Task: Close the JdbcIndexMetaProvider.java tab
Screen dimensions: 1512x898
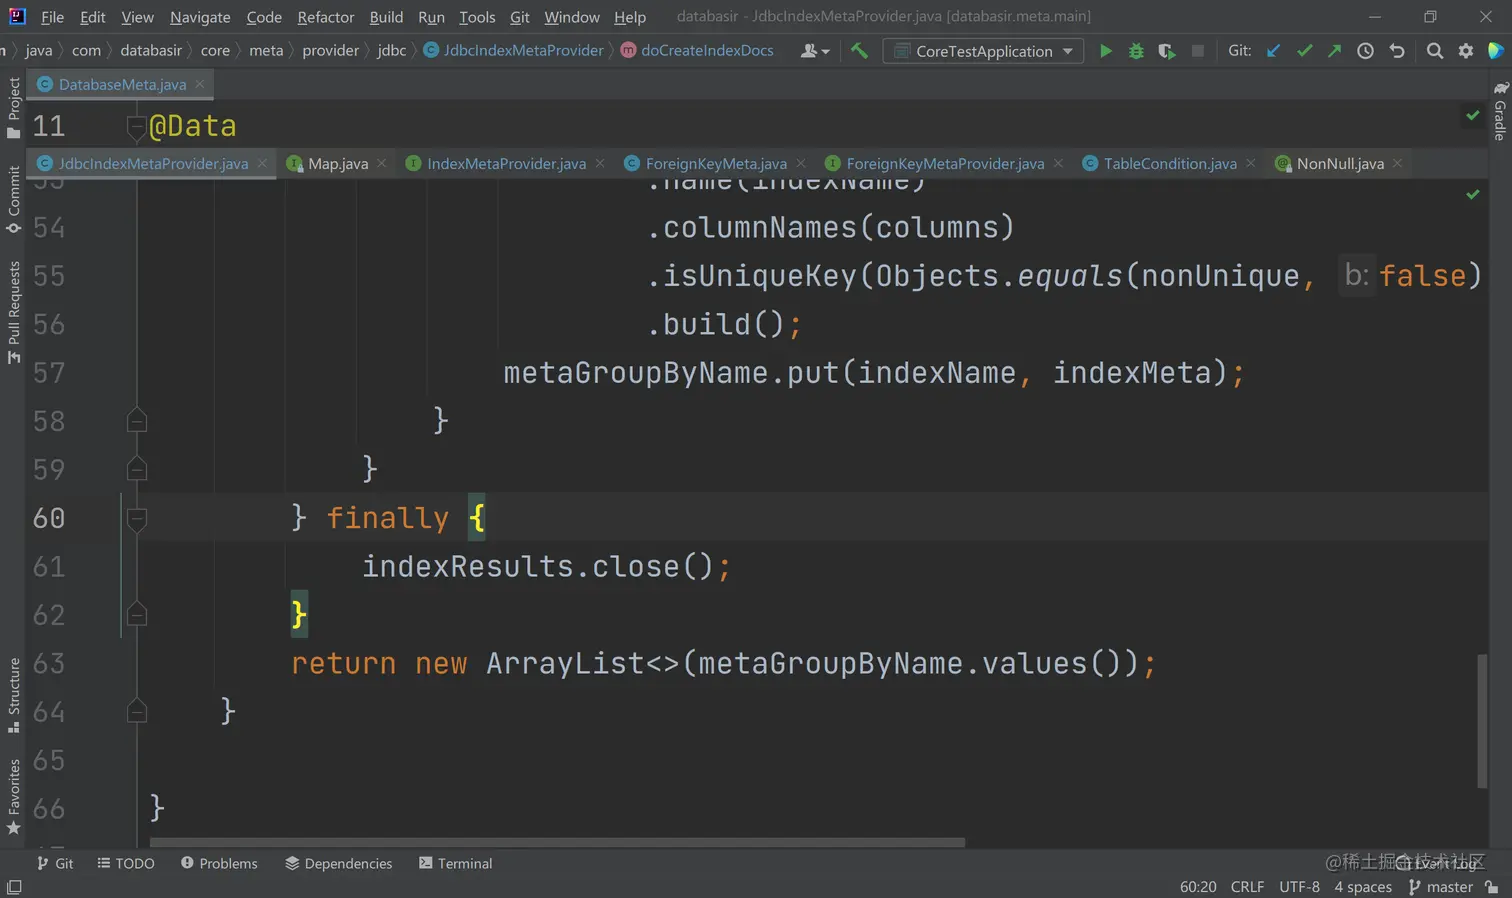Action: [262, 163]
